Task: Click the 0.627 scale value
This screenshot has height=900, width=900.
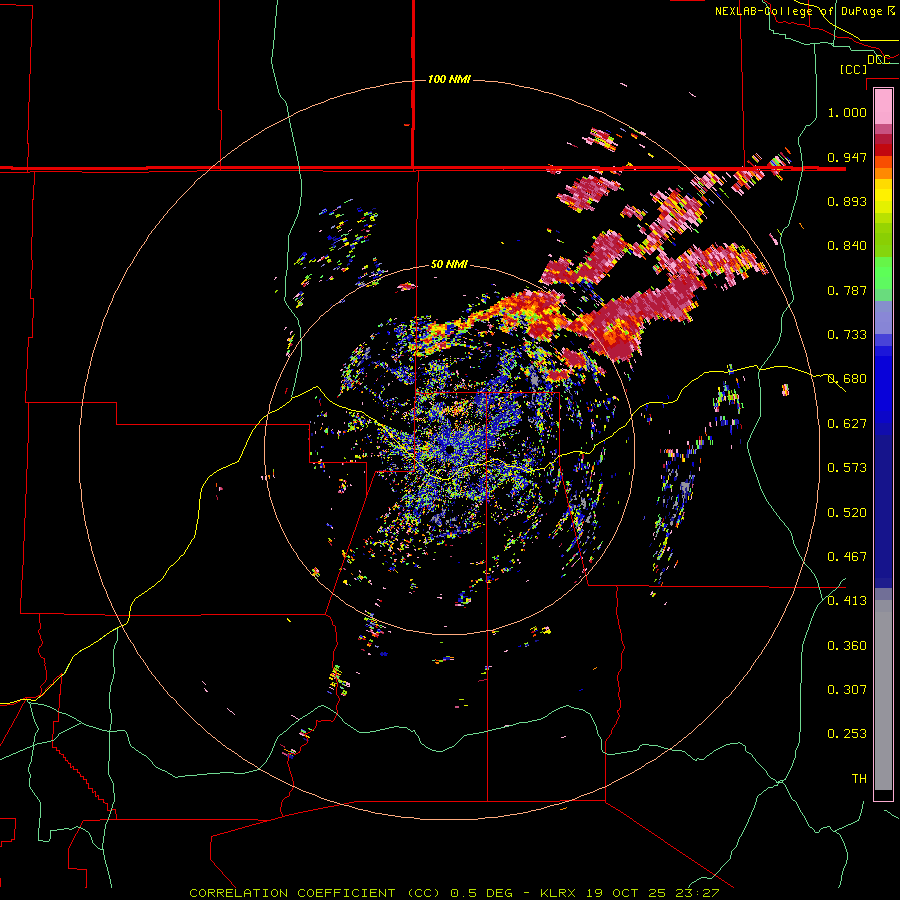Action: point(847,423)
